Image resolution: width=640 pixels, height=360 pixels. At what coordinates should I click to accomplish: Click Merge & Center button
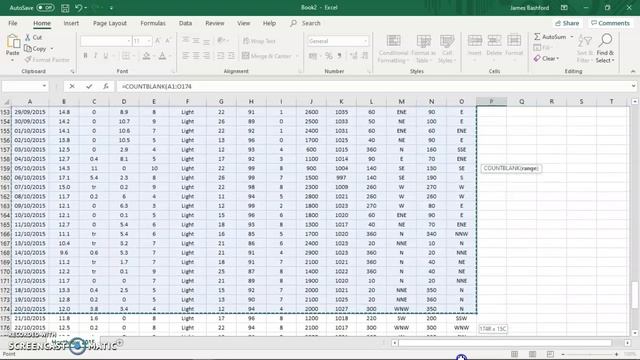(x=267, y=56)
